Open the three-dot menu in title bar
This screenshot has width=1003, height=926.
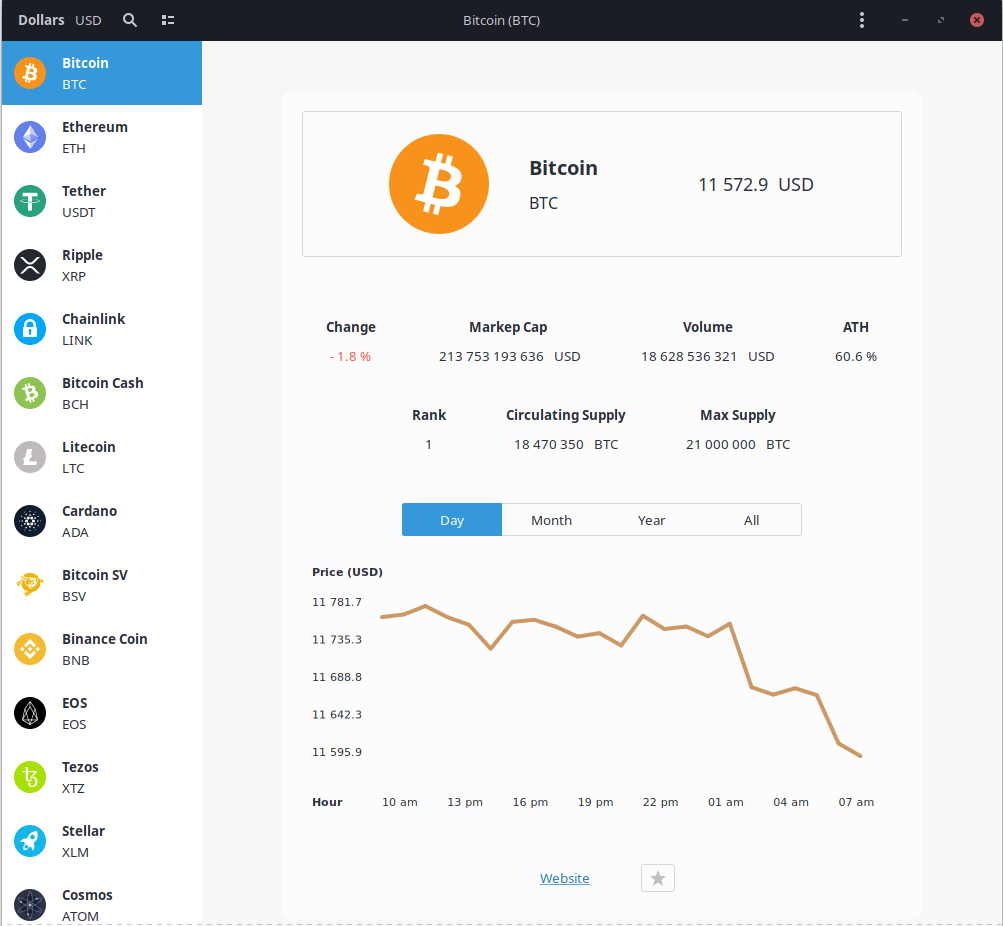coord(862,20)
